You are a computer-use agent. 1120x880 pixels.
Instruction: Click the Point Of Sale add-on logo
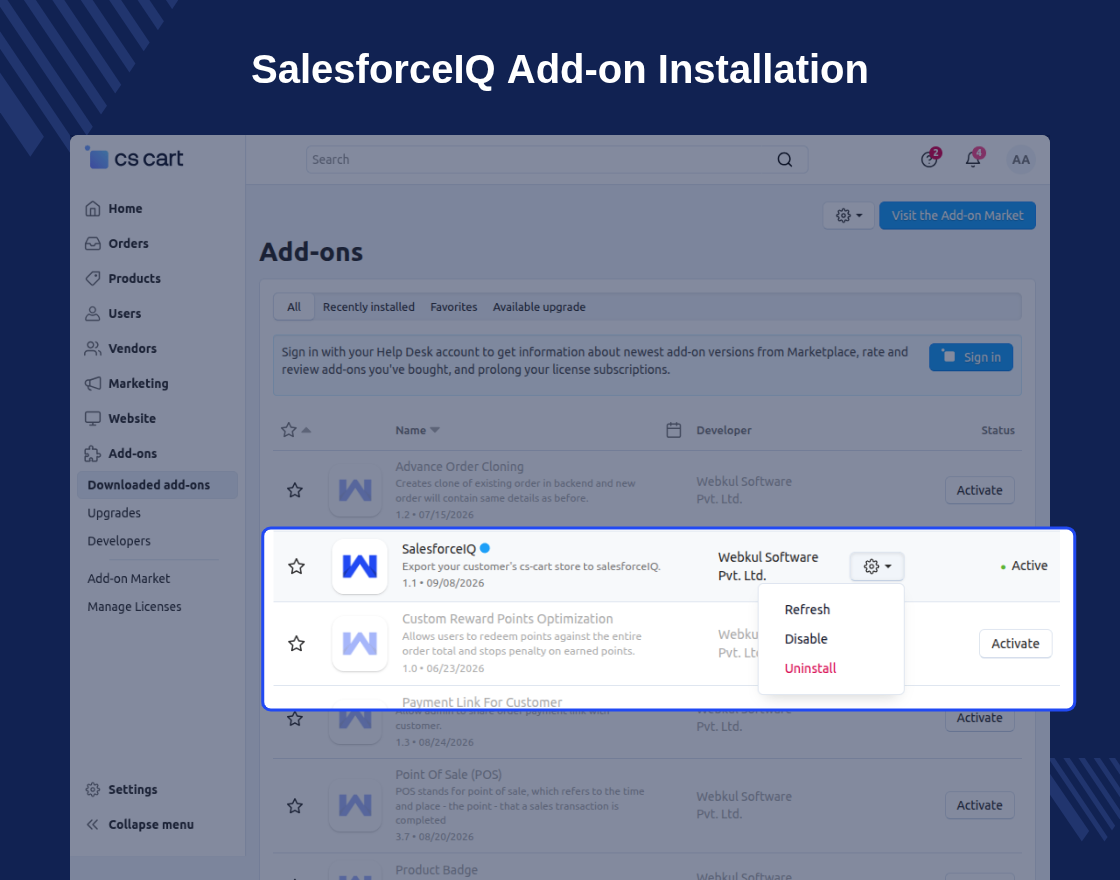[355, 805]
